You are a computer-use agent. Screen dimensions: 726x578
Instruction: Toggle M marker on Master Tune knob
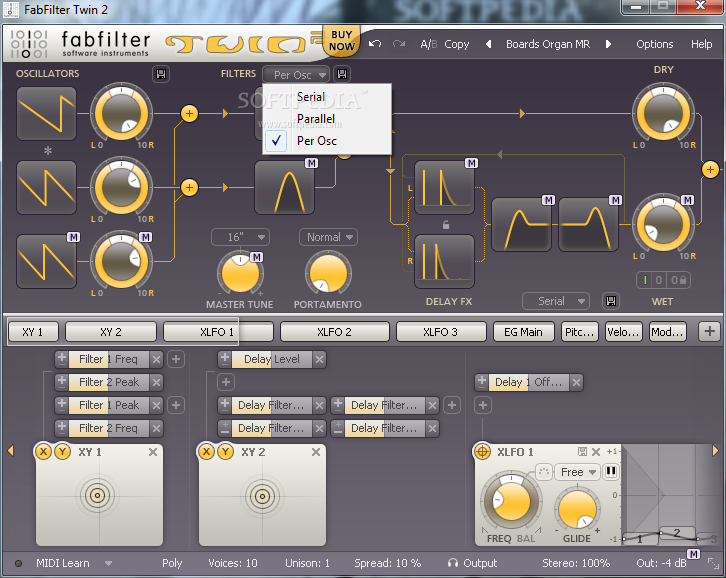click(257, 257)
